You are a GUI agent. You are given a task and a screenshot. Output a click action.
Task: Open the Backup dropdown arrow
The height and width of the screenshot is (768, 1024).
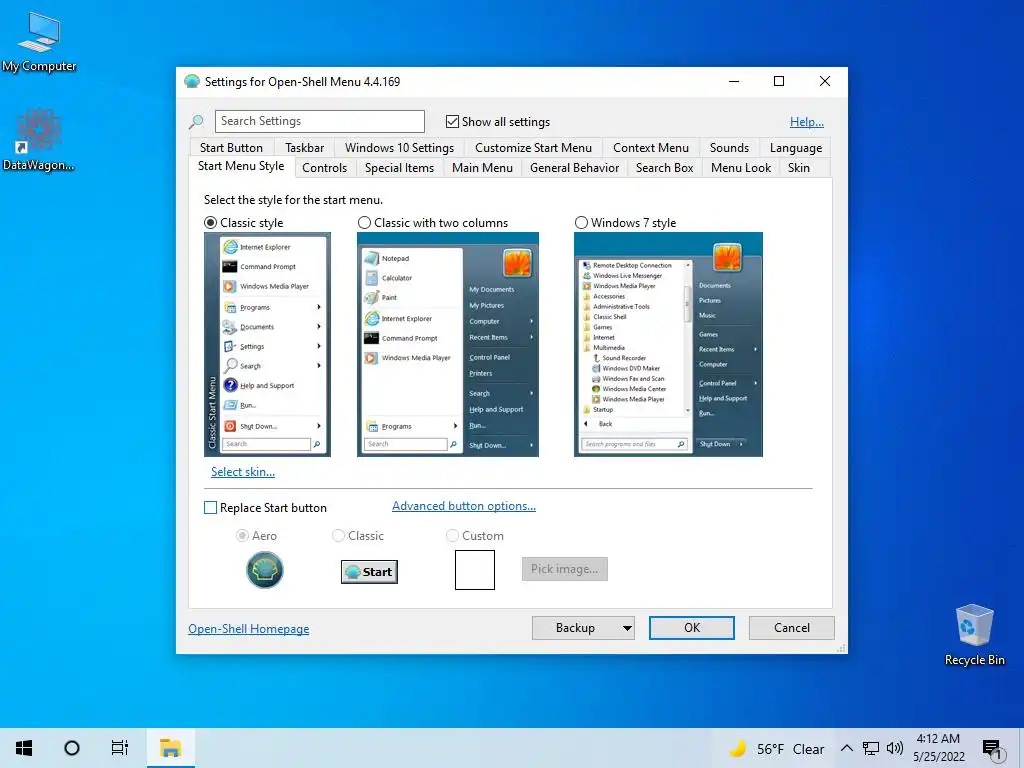click(627, 628)
